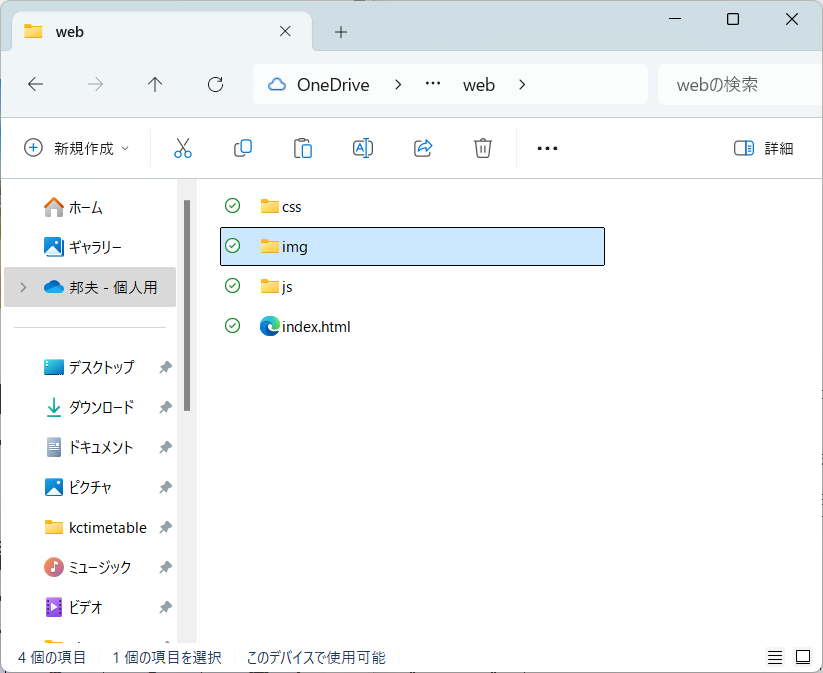
Task: Expand the chevron after web in address bar
Action: pos(522,85)
